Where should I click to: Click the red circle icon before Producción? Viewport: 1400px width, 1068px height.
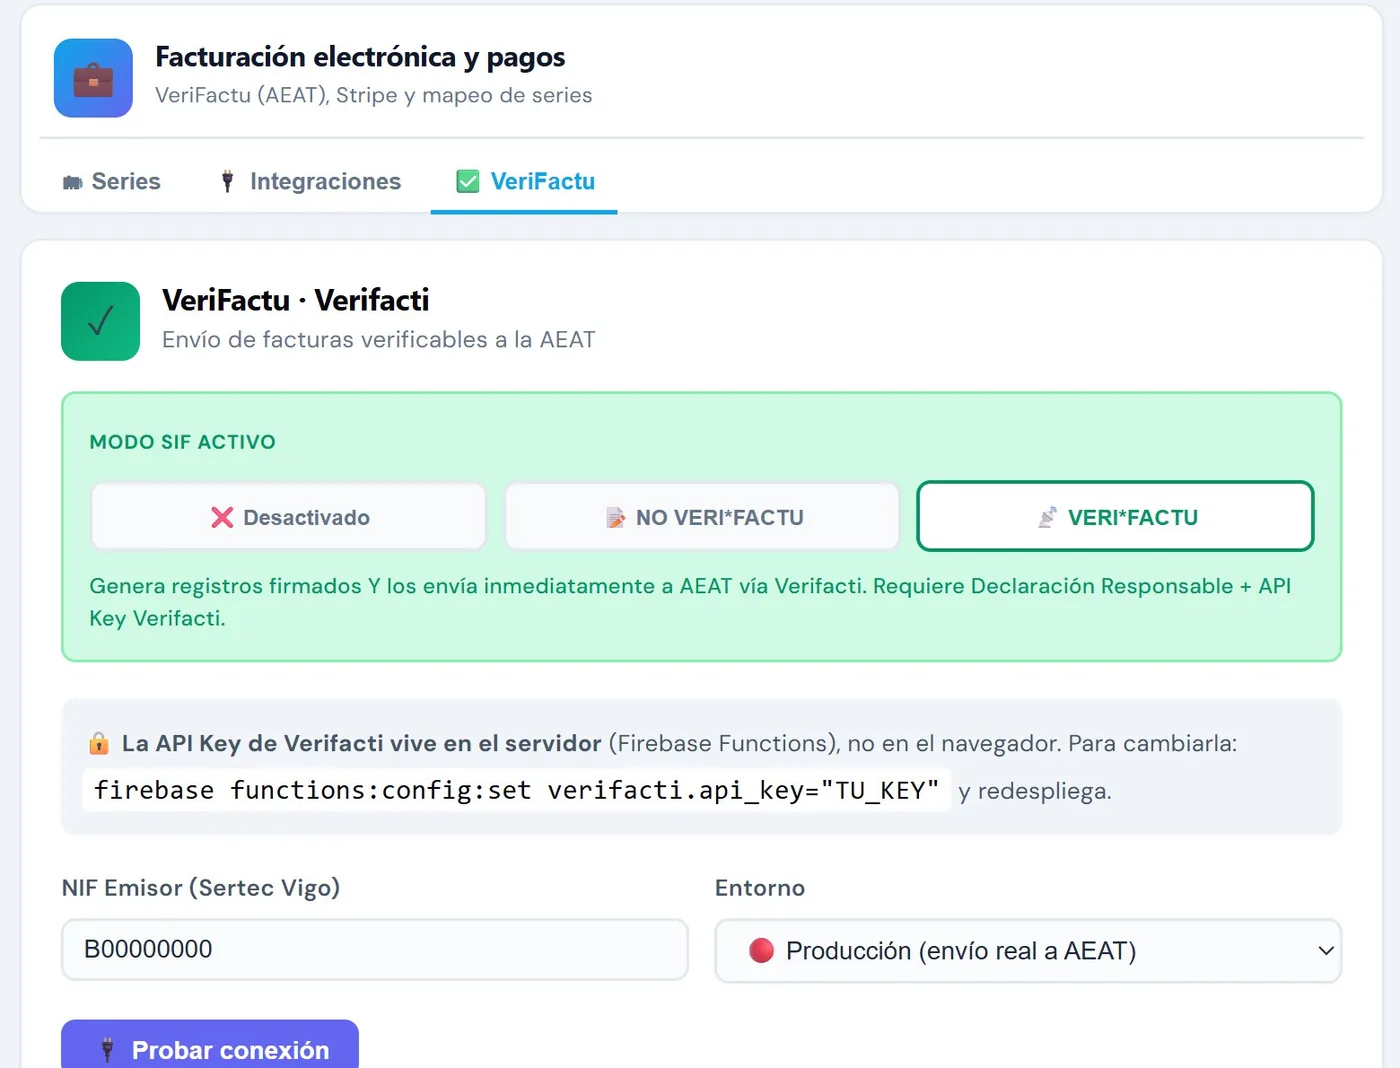762,950
